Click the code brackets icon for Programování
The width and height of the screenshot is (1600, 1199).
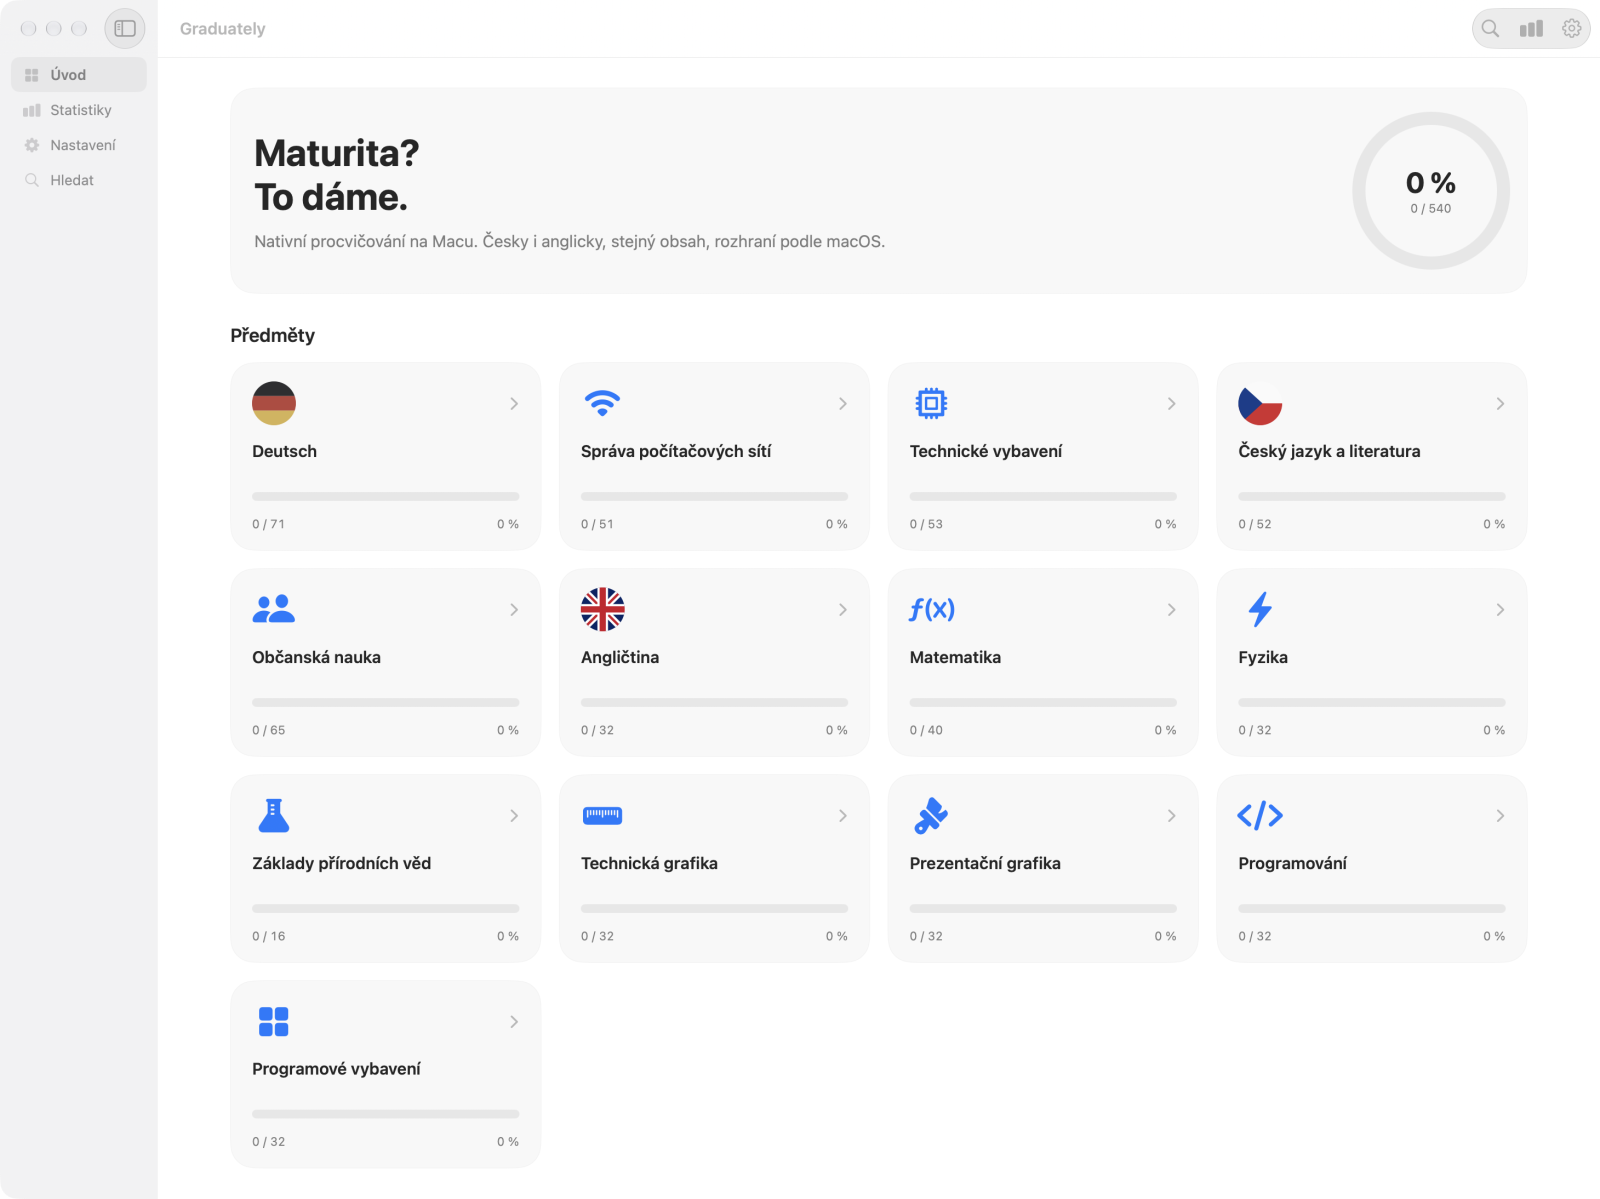point(1260,815)
